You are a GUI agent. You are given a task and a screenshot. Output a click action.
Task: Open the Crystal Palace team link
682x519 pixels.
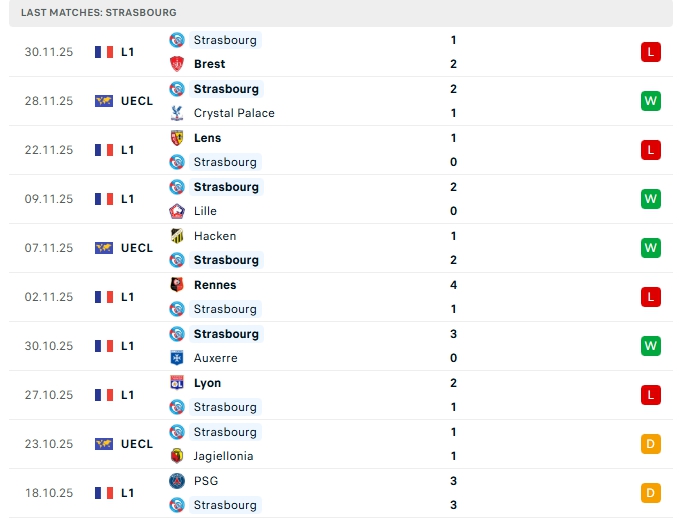click(x=234, y=113)
